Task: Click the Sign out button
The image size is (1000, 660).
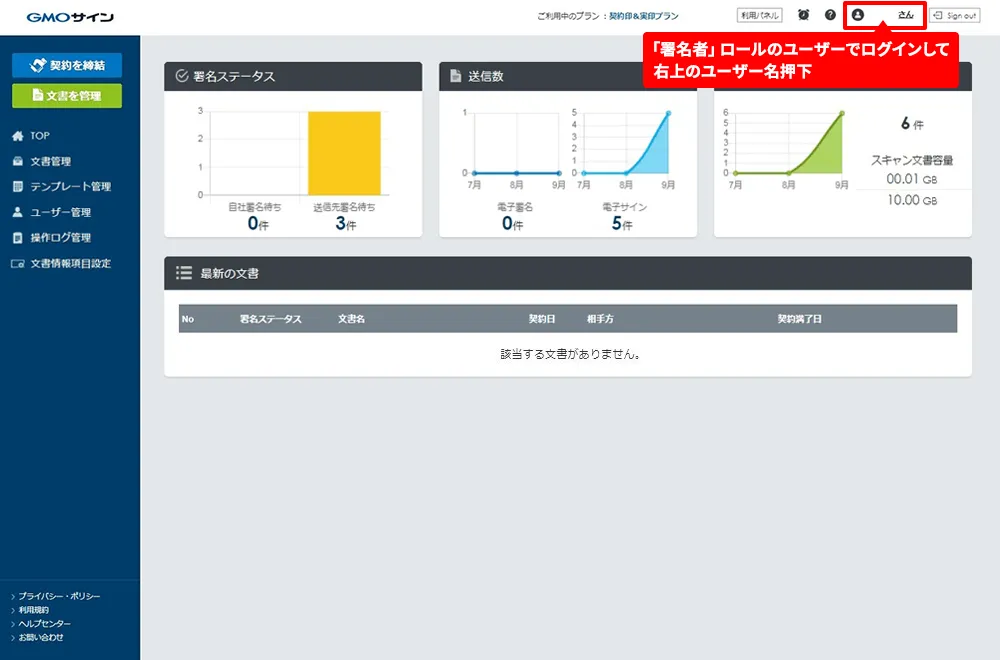Action: click(954, 16)
